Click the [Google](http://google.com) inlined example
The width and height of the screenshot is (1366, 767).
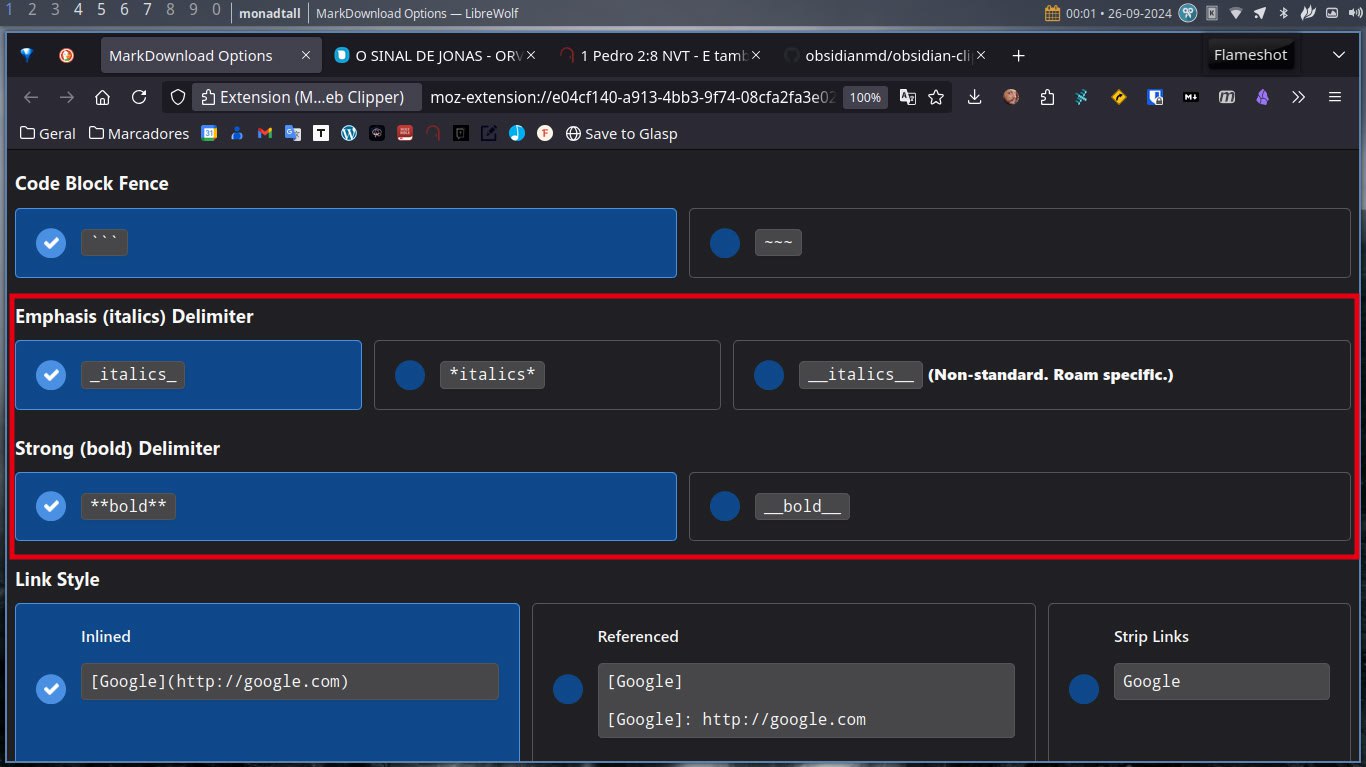coord(290,681)
